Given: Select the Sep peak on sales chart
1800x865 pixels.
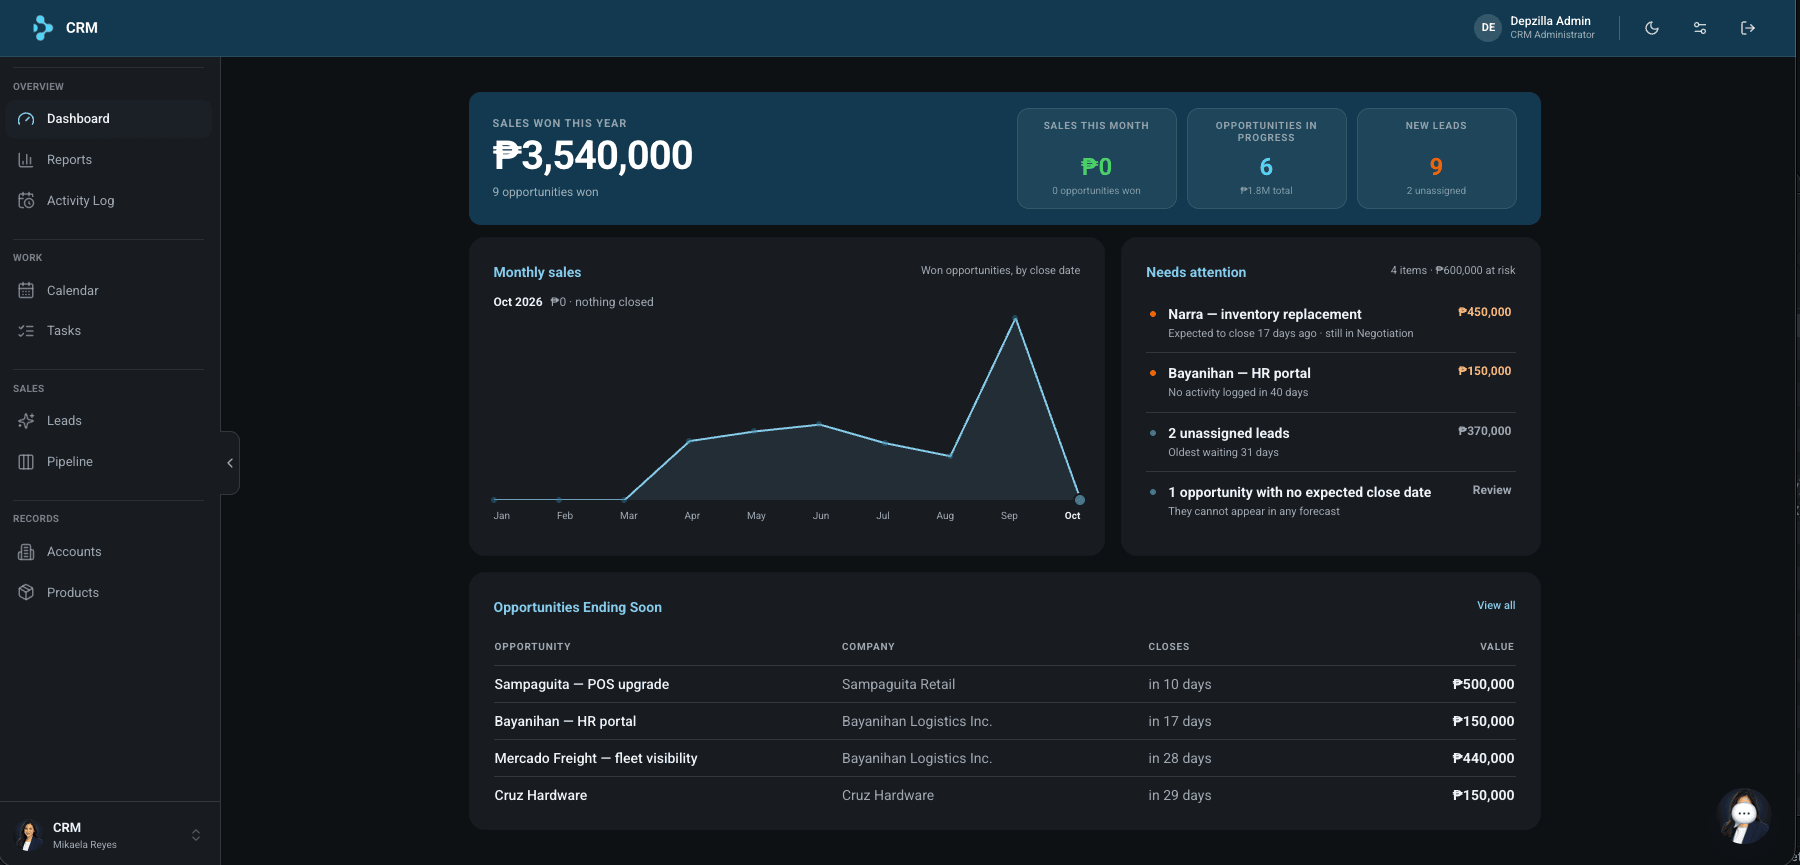Looking at the screenshot, I should pyautogui.click(x=1015, y=318).
